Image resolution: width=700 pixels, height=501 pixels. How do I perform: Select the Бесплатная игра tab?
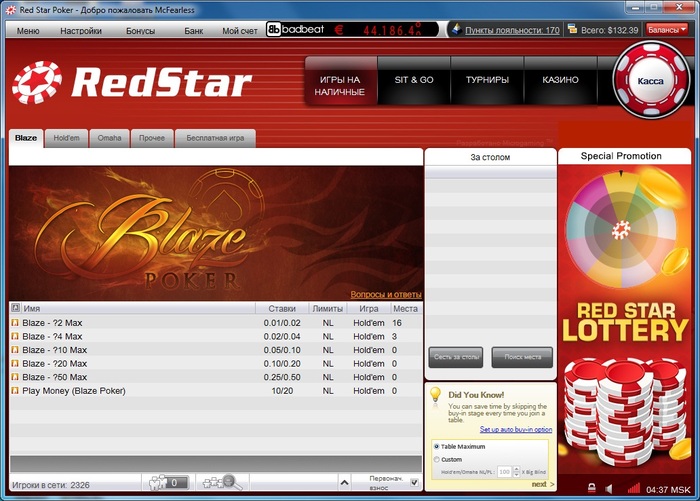[215, 138]
